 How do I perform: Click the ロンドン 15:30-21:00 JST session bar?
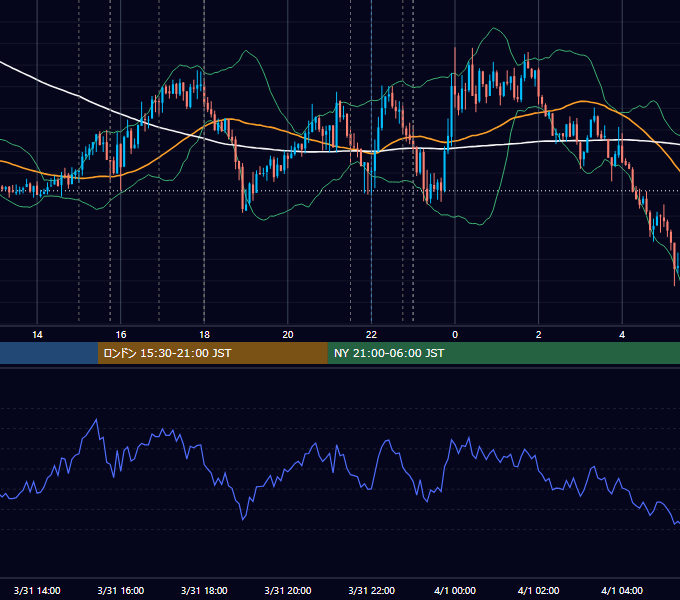tap(212, 353)
